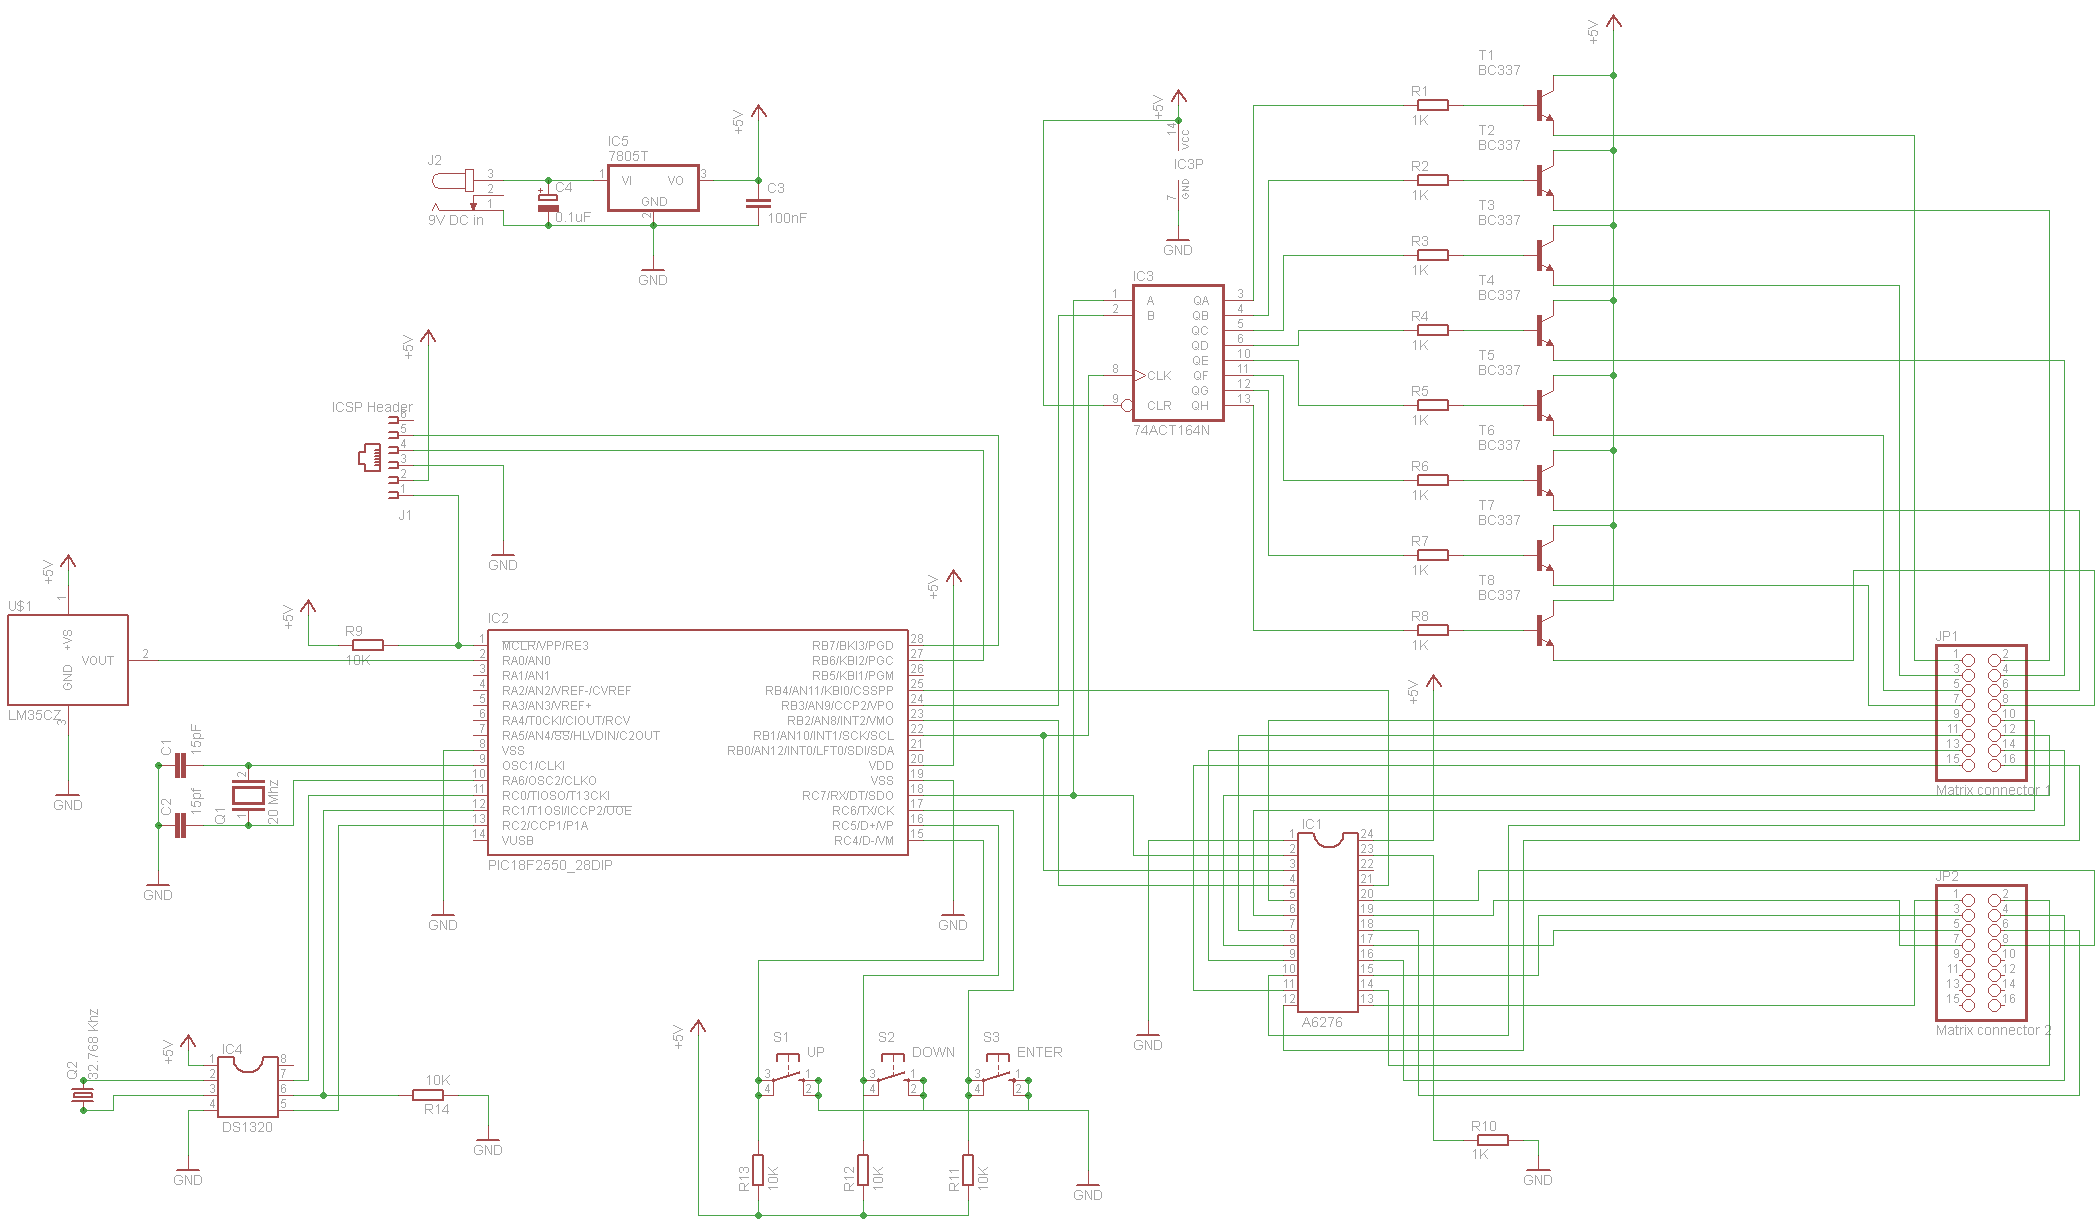Select resistor R10 1K symbol
This screenshot has width=2096, height=1230.
1493,1140
